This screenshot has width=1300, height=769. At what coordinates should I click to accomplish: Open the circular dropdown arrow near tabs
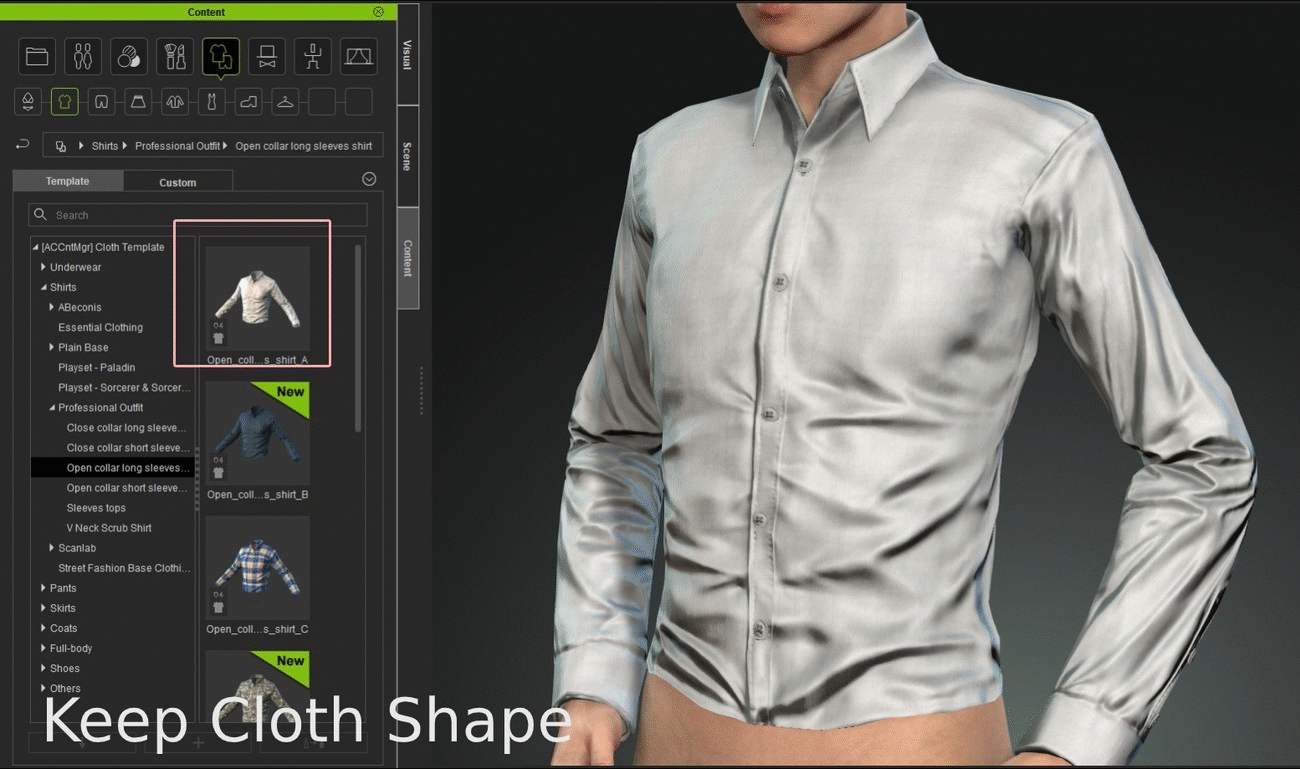click(x=369, y=179)
